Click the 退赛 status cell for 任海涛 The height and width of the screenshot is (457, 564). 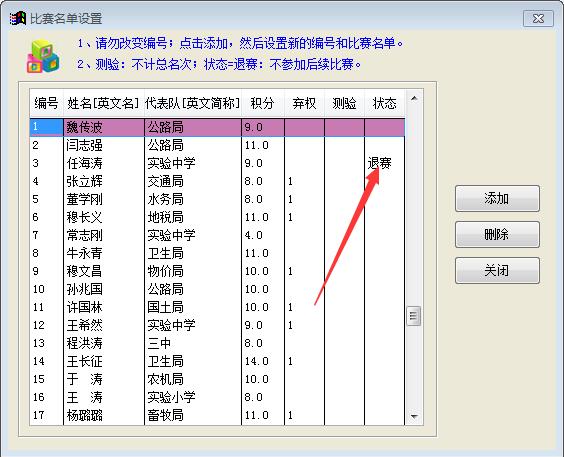[379, 163]
